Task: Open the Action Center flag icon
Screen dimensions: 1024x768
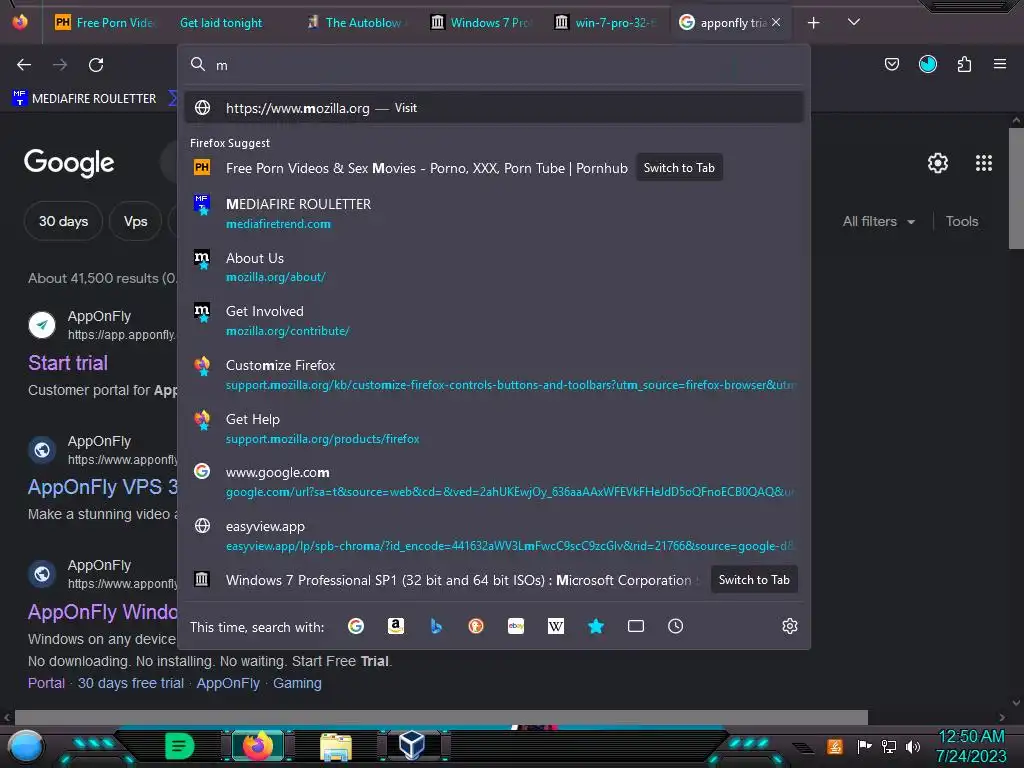Action: [x=864, y=746]
